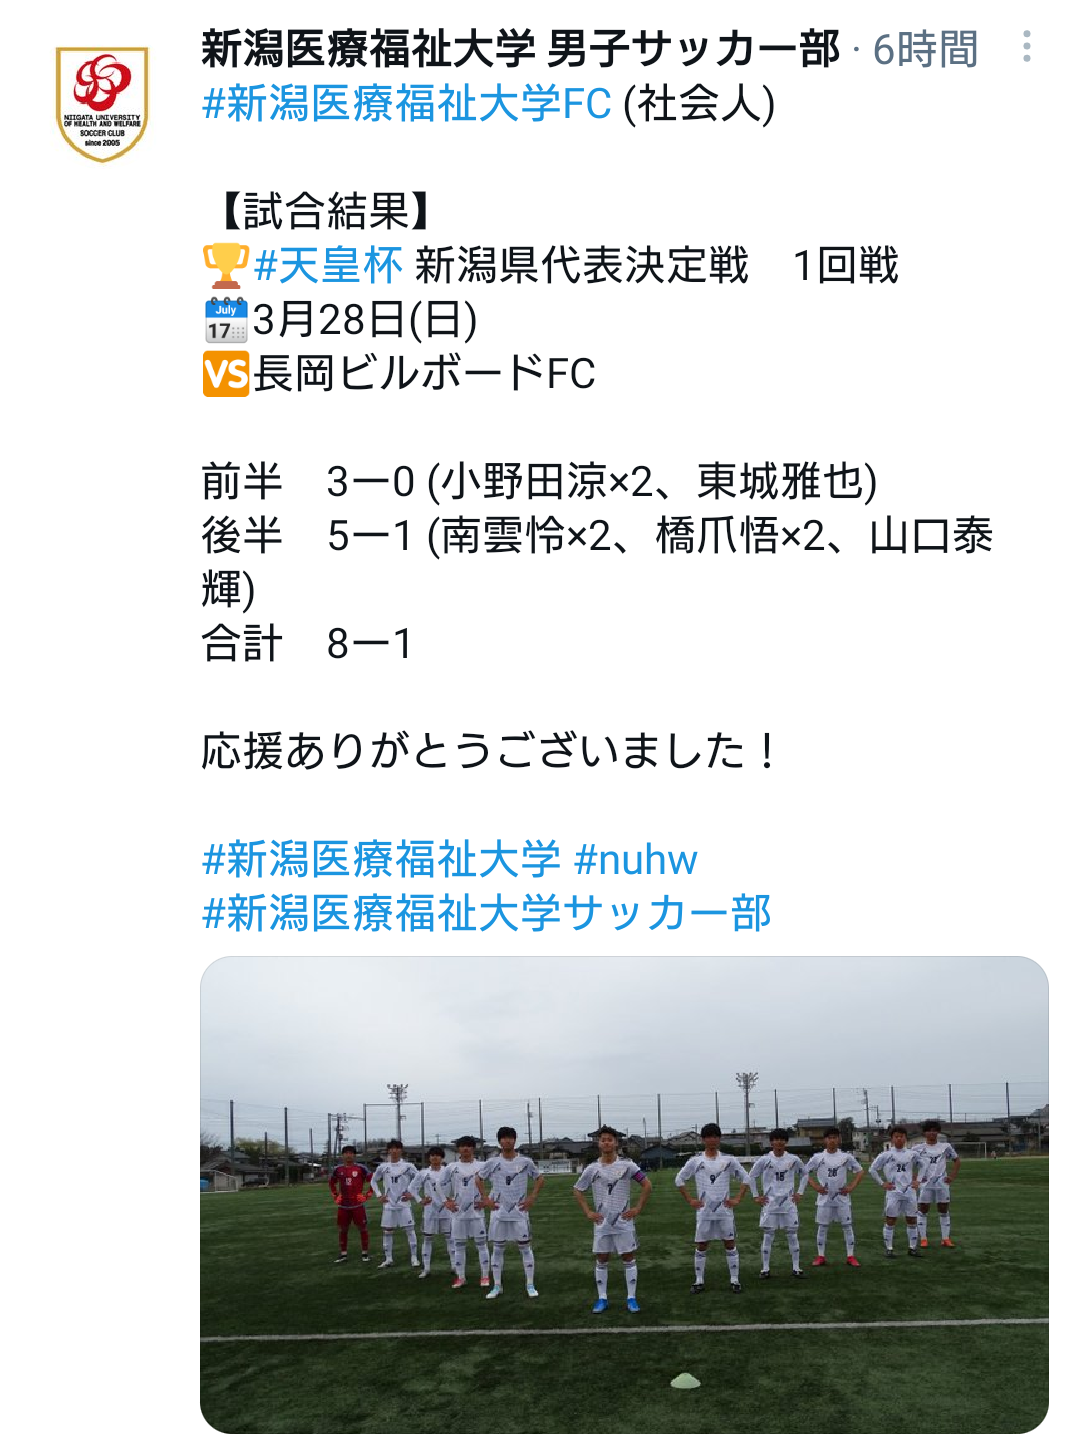Tap the 応援ありがとうございました message
Image resolution: width=1080 pixels, height=1449 pixels.
(x=490, y=751)
